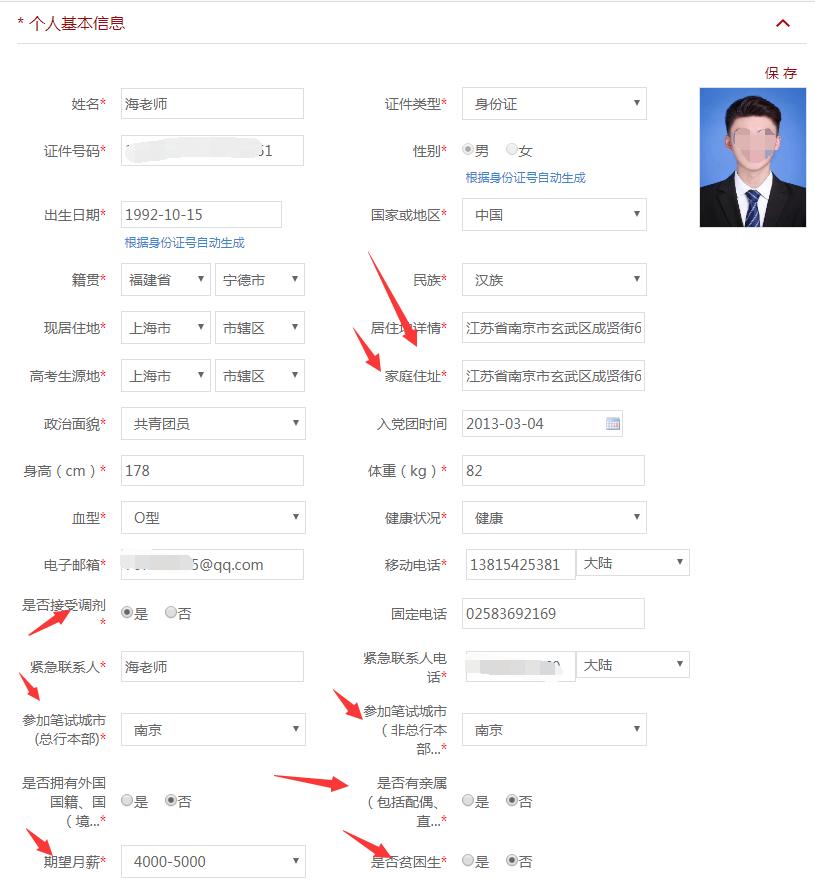815x894 pixels.
Task: Click the 家庭住址 input field
Action: pyautogui.click(x=553, y=376)
